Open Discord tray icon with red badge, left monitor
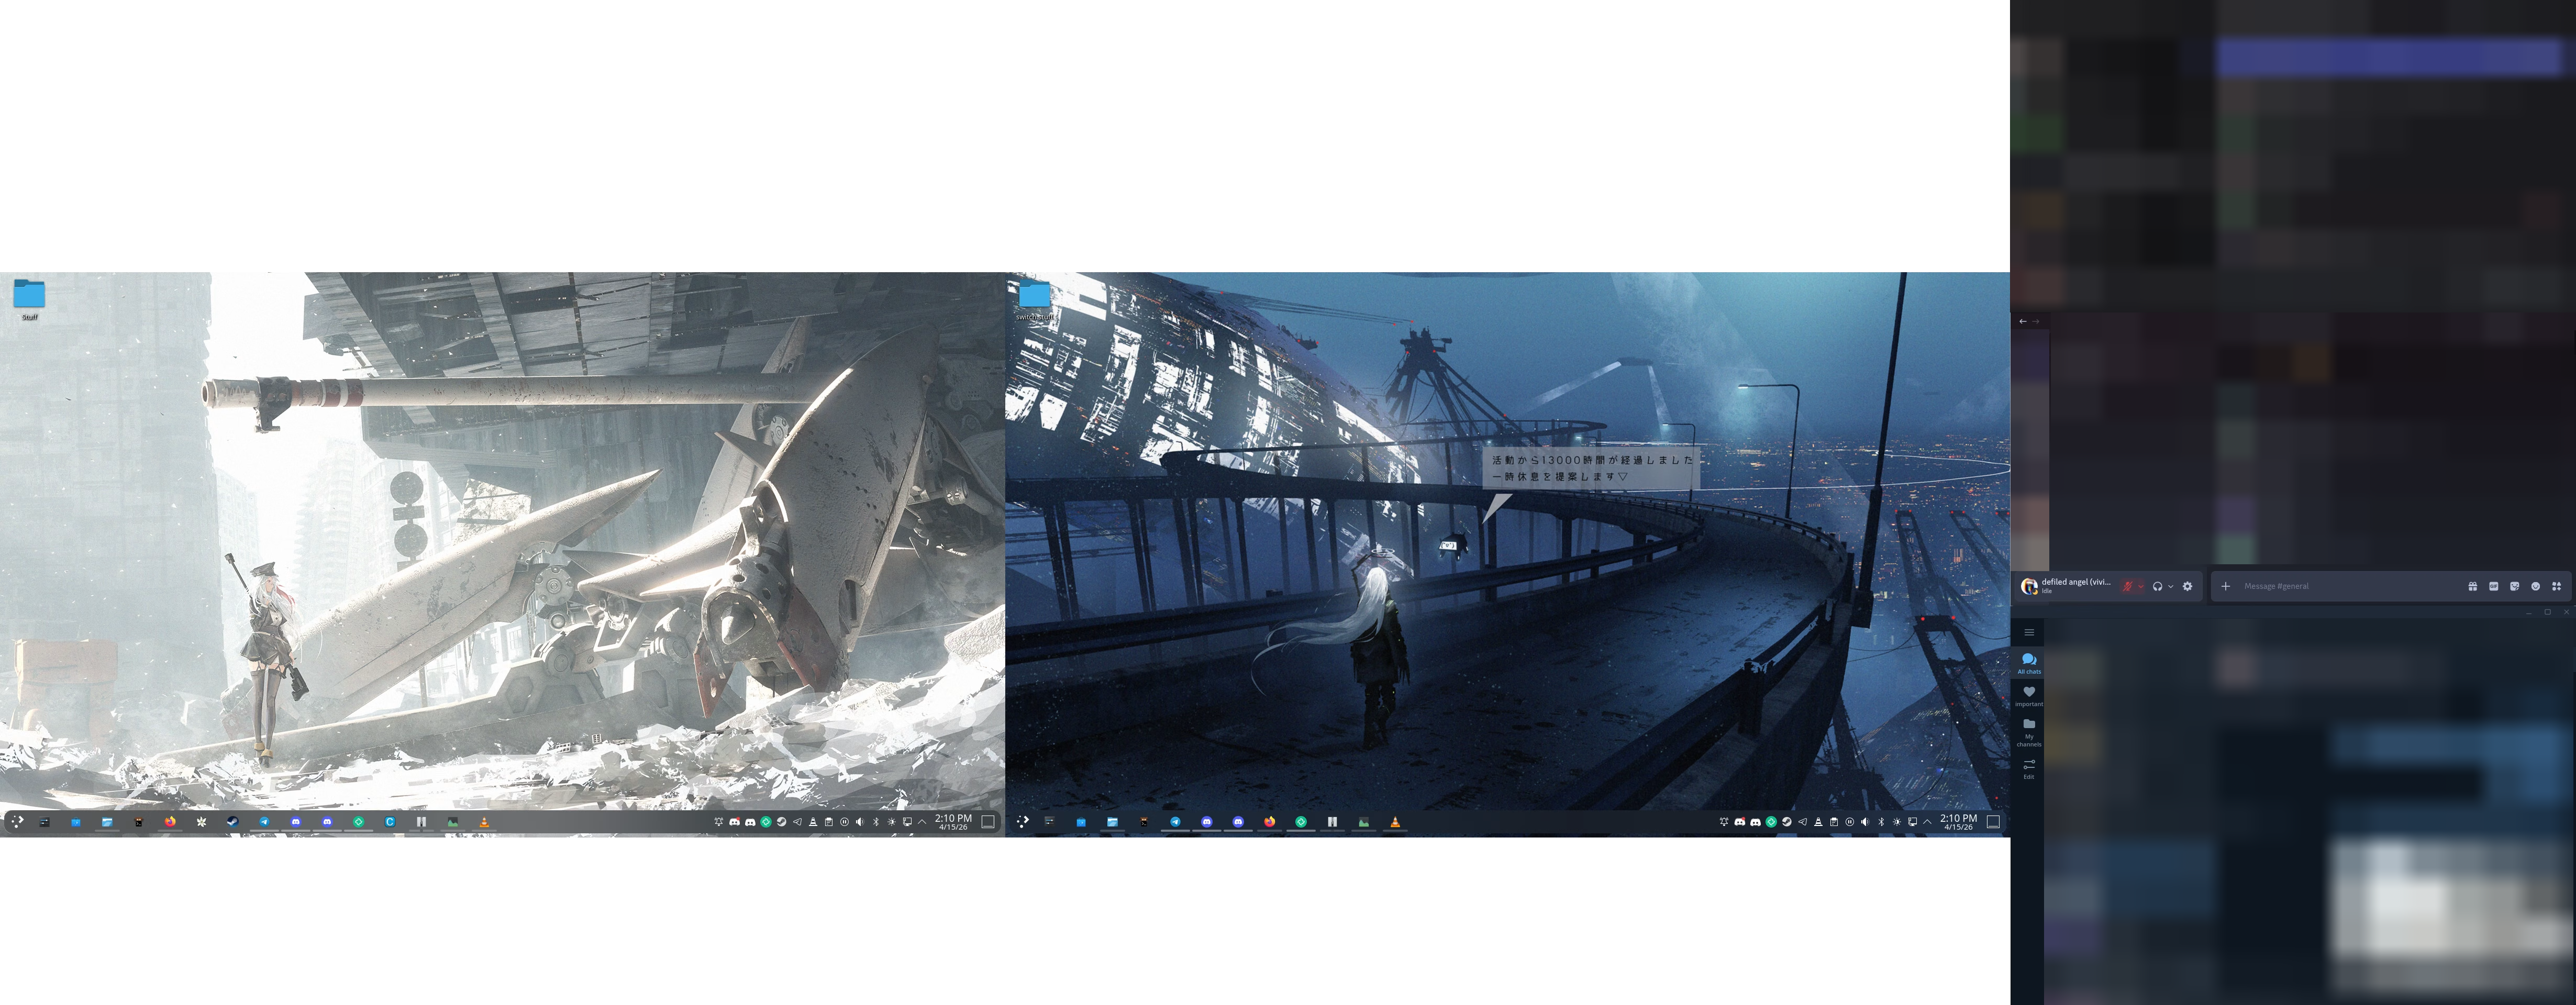Viewport: 2576px width, 1005px height. point(734,822)
